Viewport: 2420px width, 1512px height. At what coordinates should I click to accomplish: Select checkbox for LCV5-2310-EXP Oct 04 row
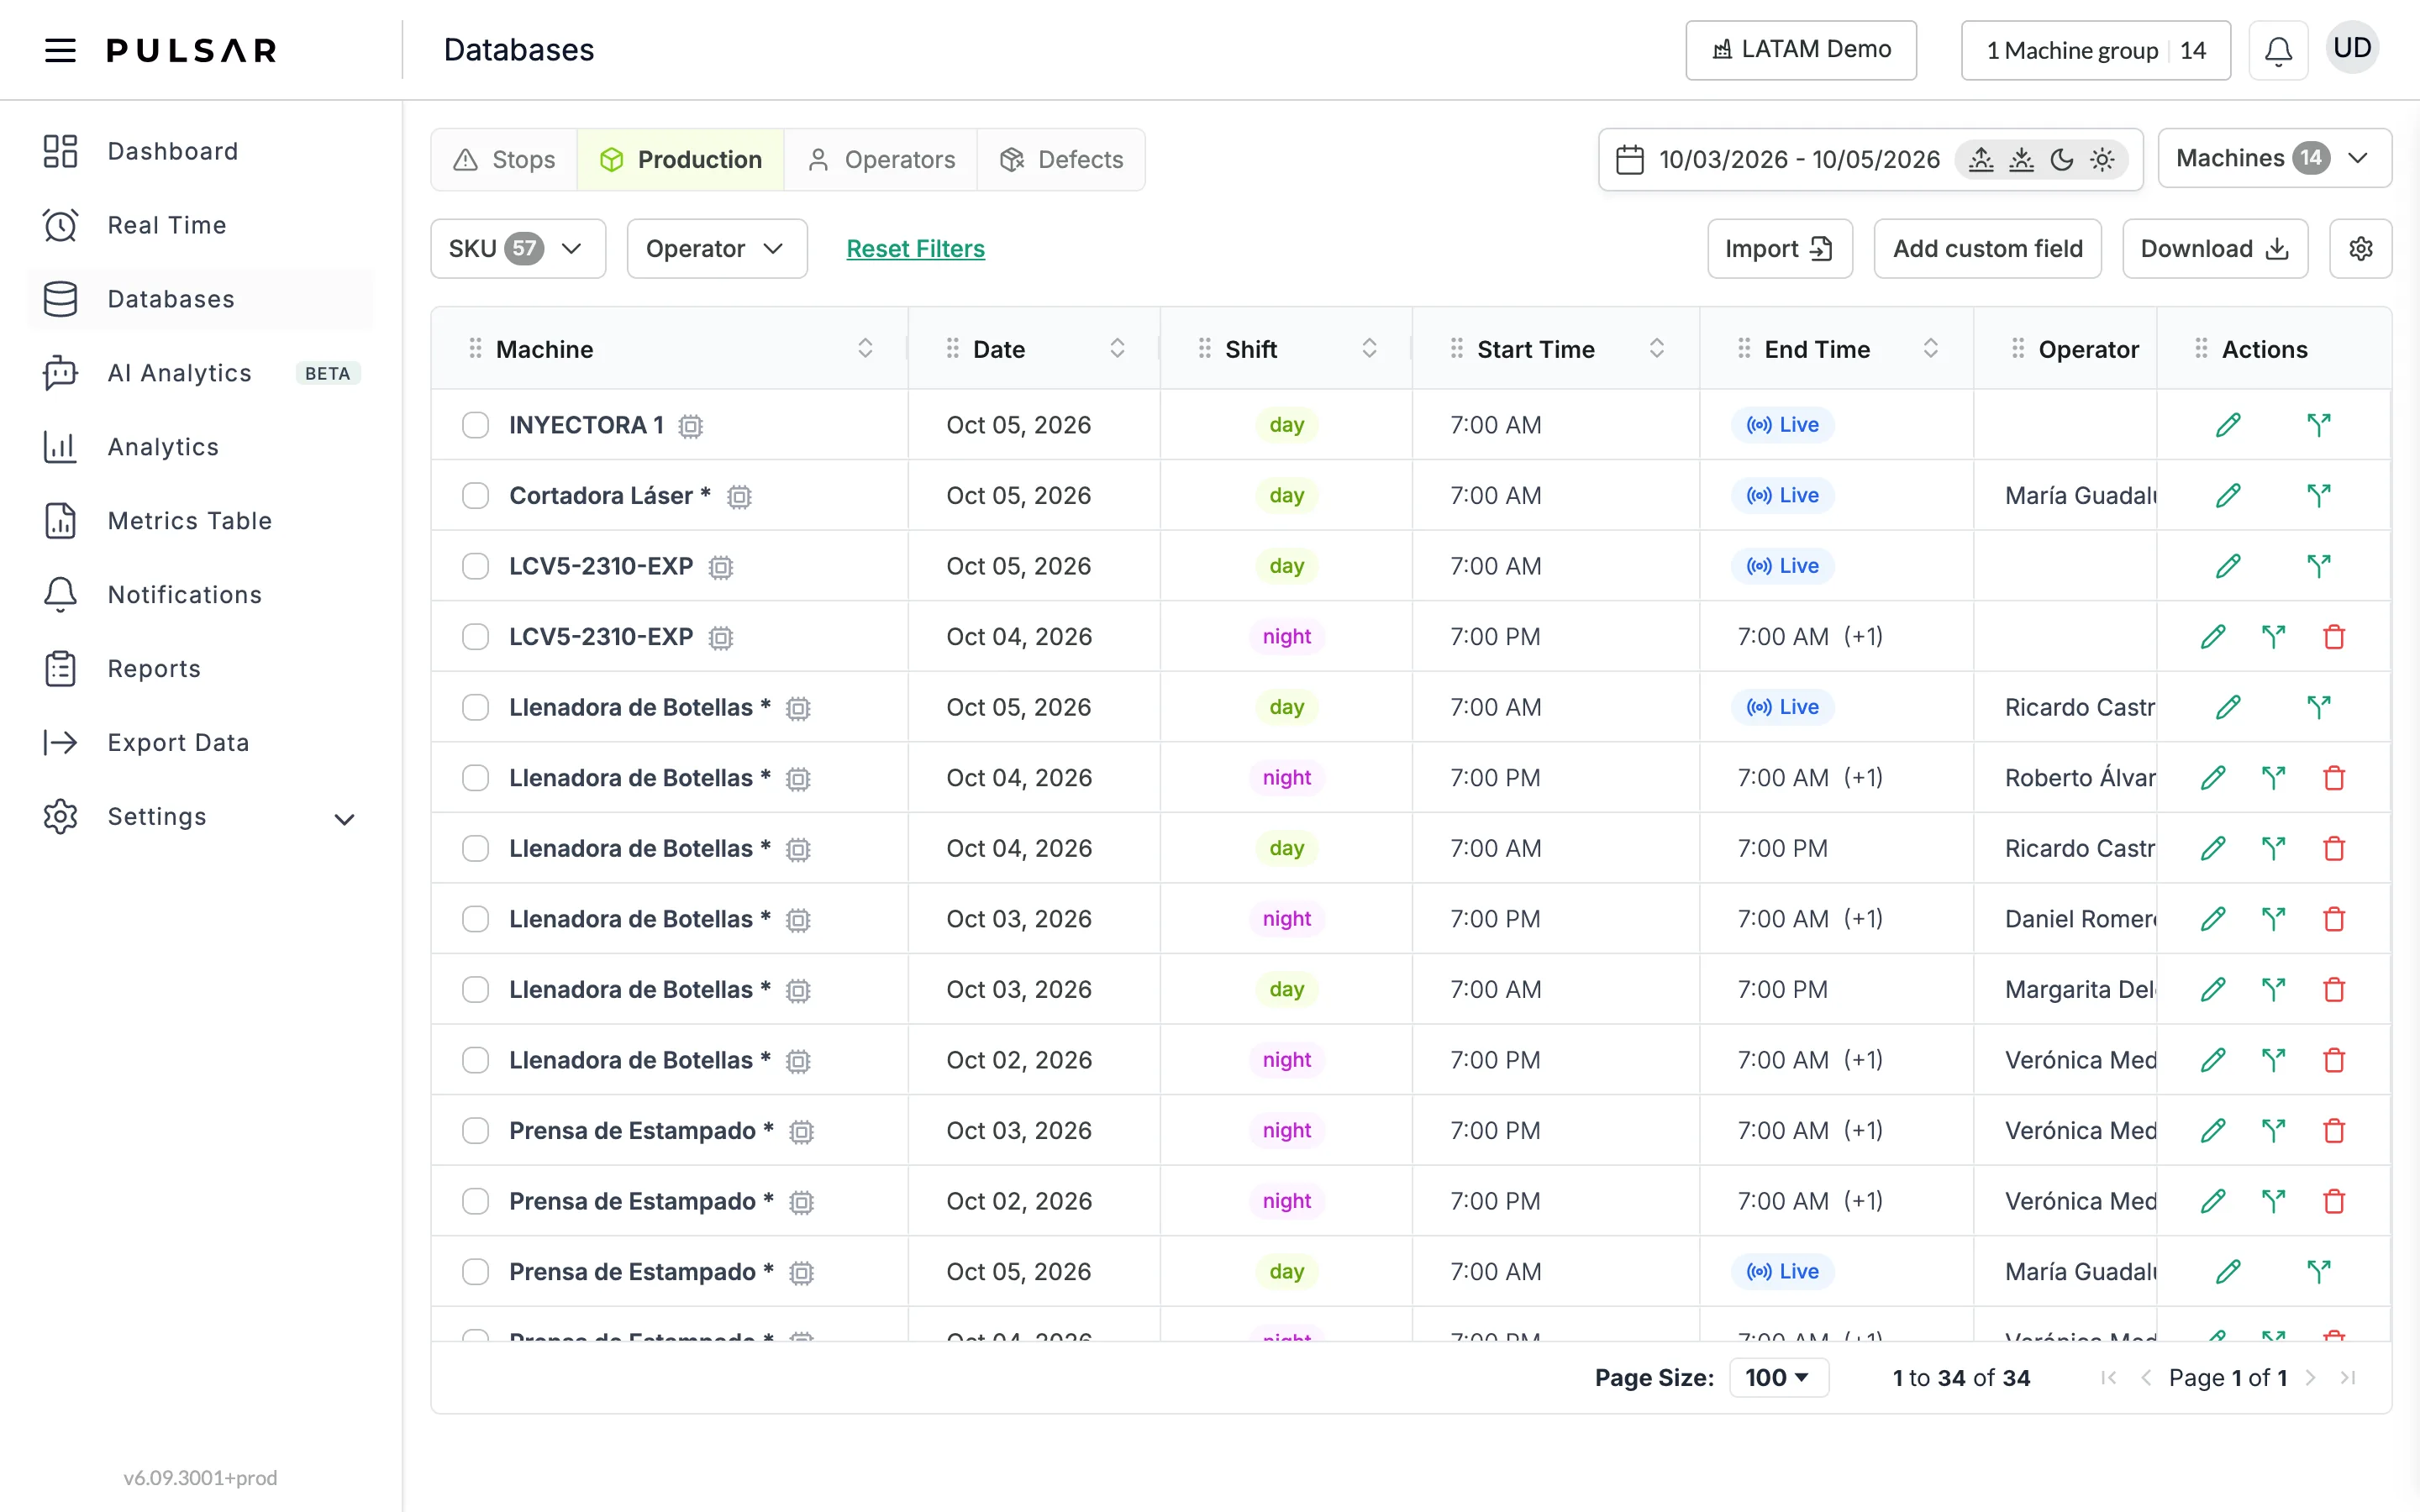(x=475, y=636)
